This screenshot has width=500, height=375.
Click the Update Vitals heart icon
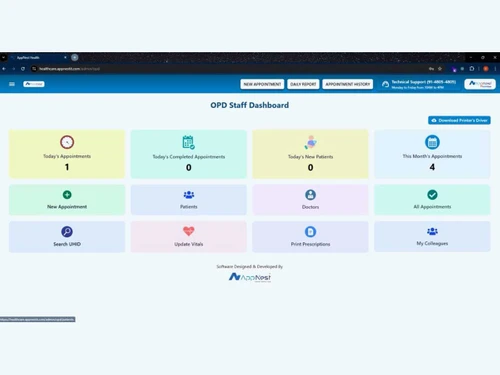tap(189, 231)
